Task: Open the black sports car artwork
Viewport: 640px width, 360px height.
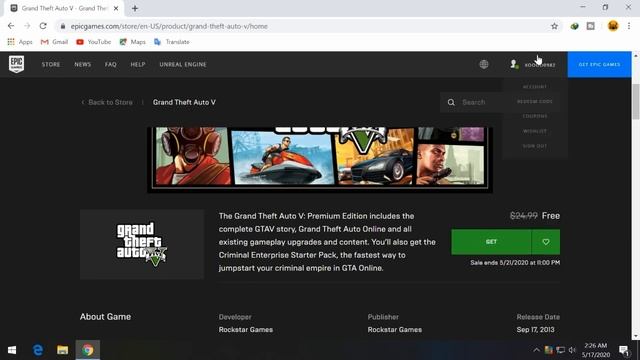Action: tap(374, 157)
